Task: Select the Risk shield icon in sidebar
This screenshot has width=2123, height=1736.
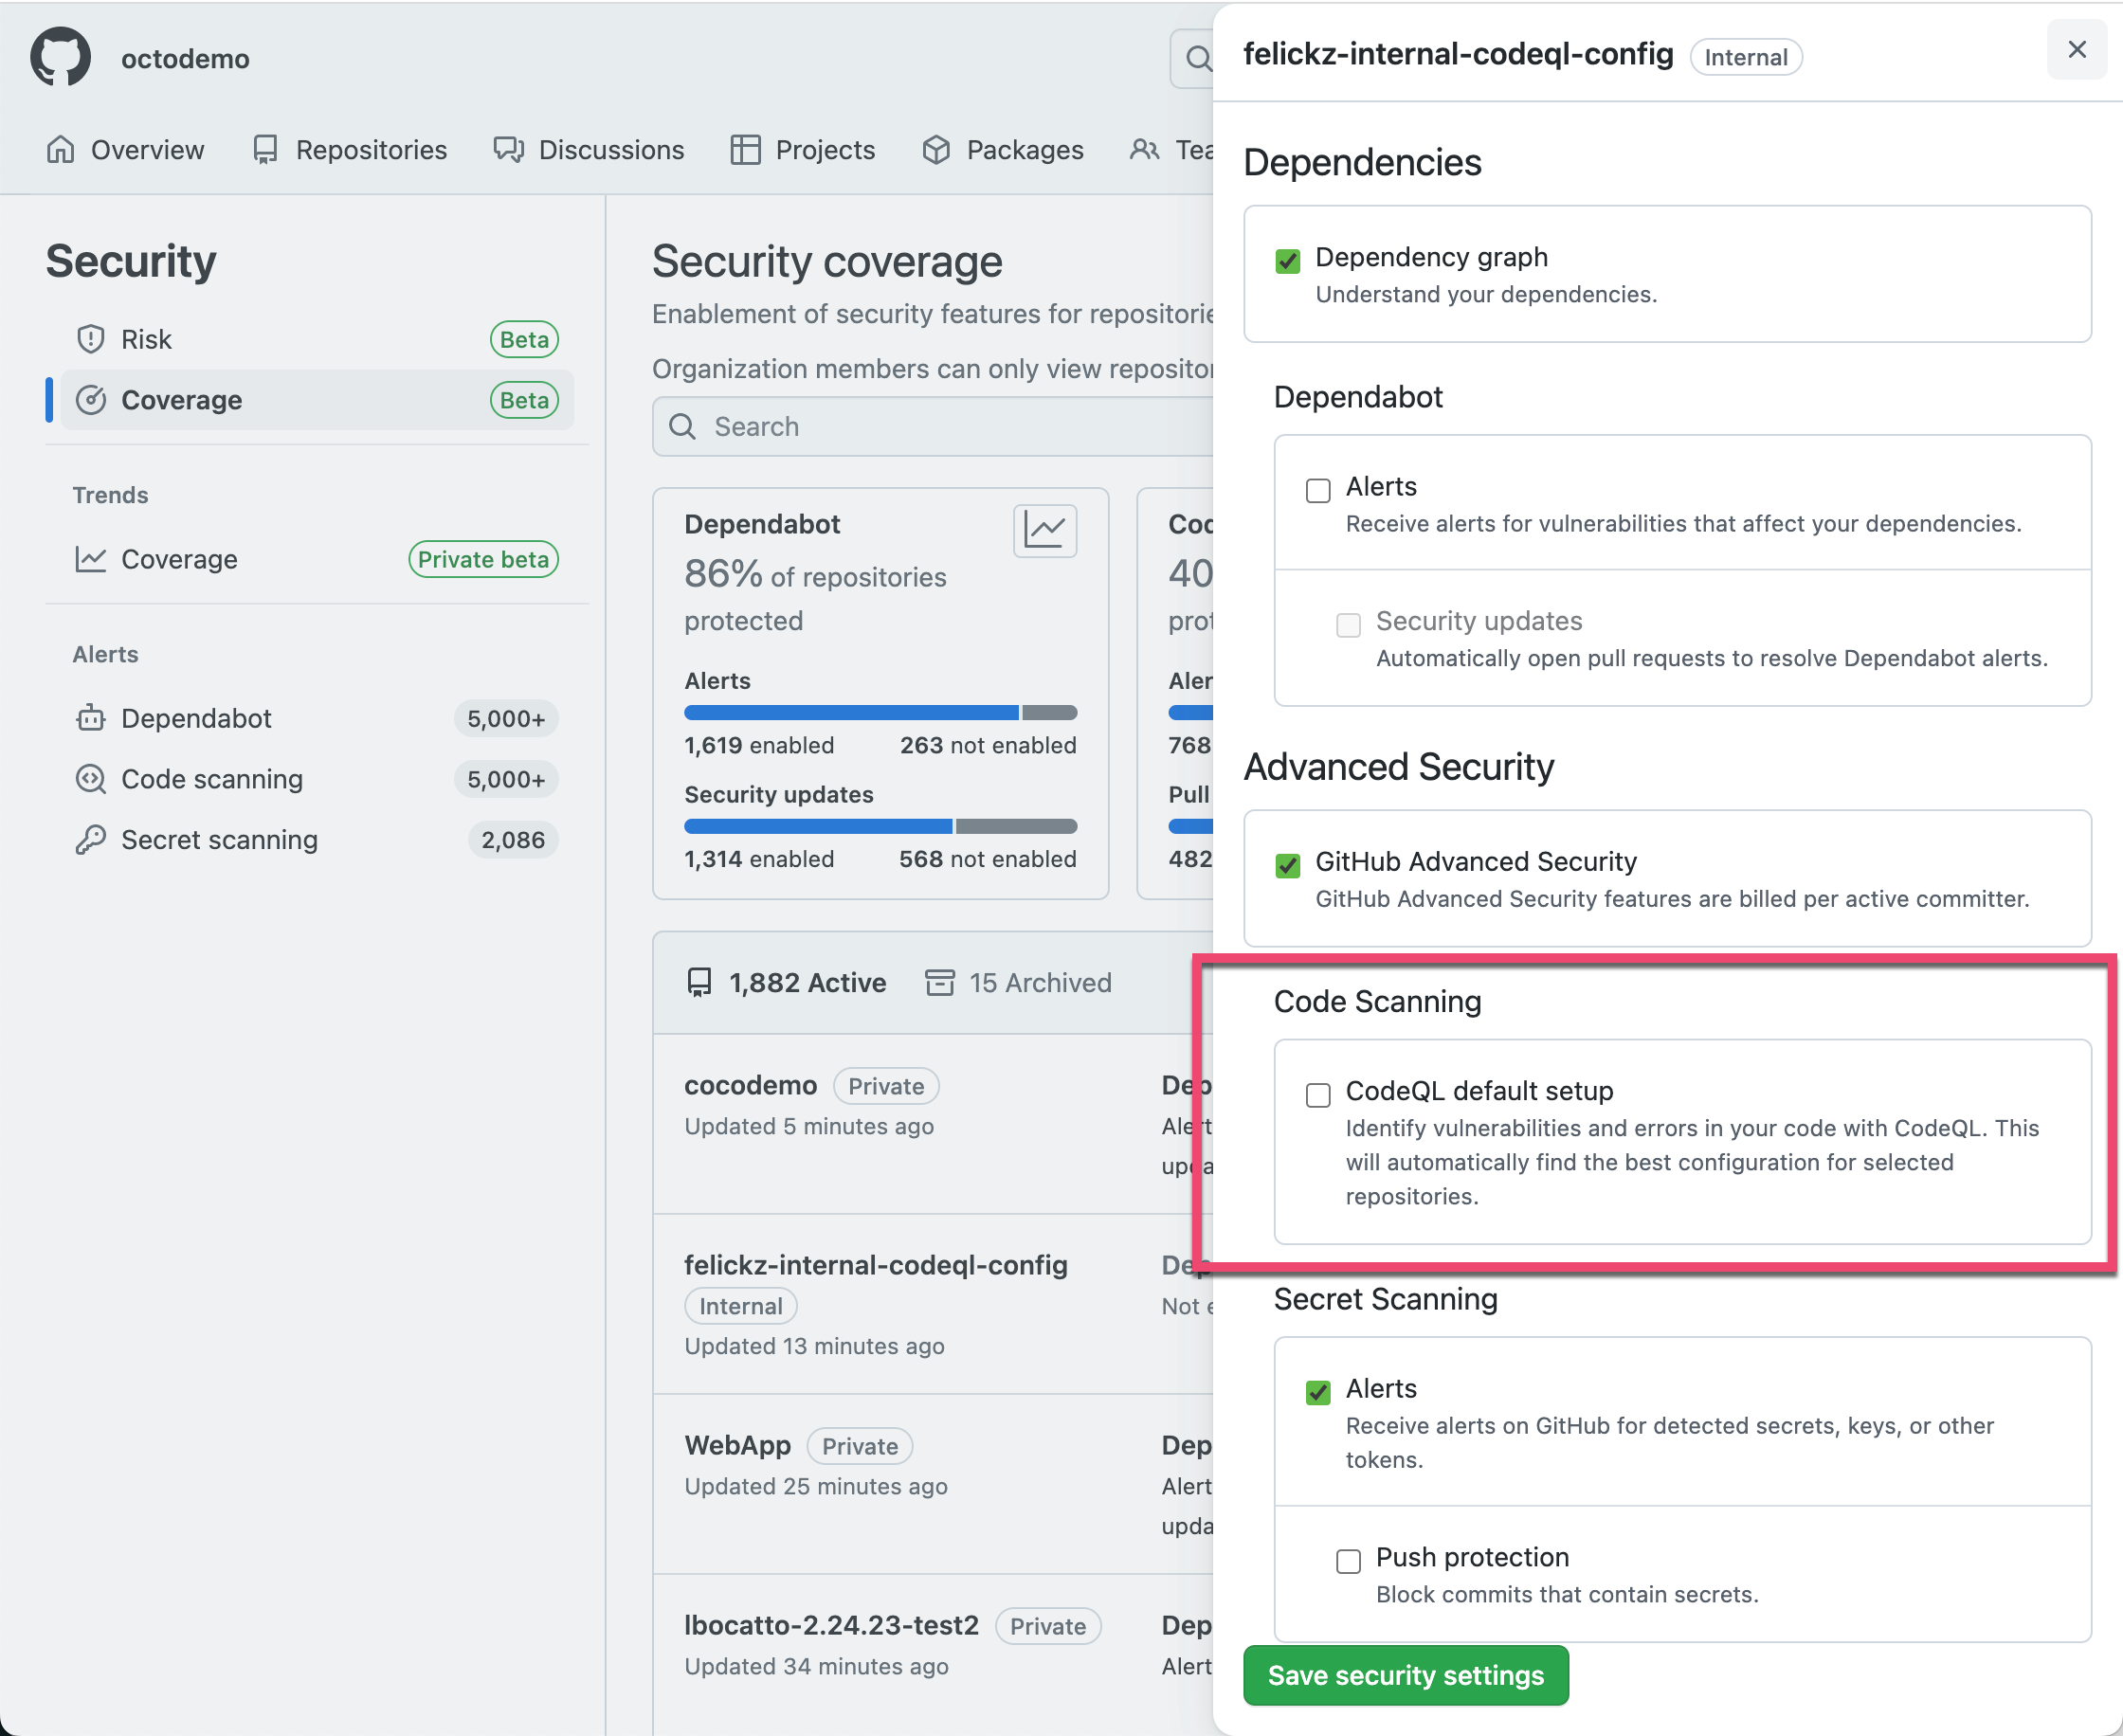Action: 91,339
